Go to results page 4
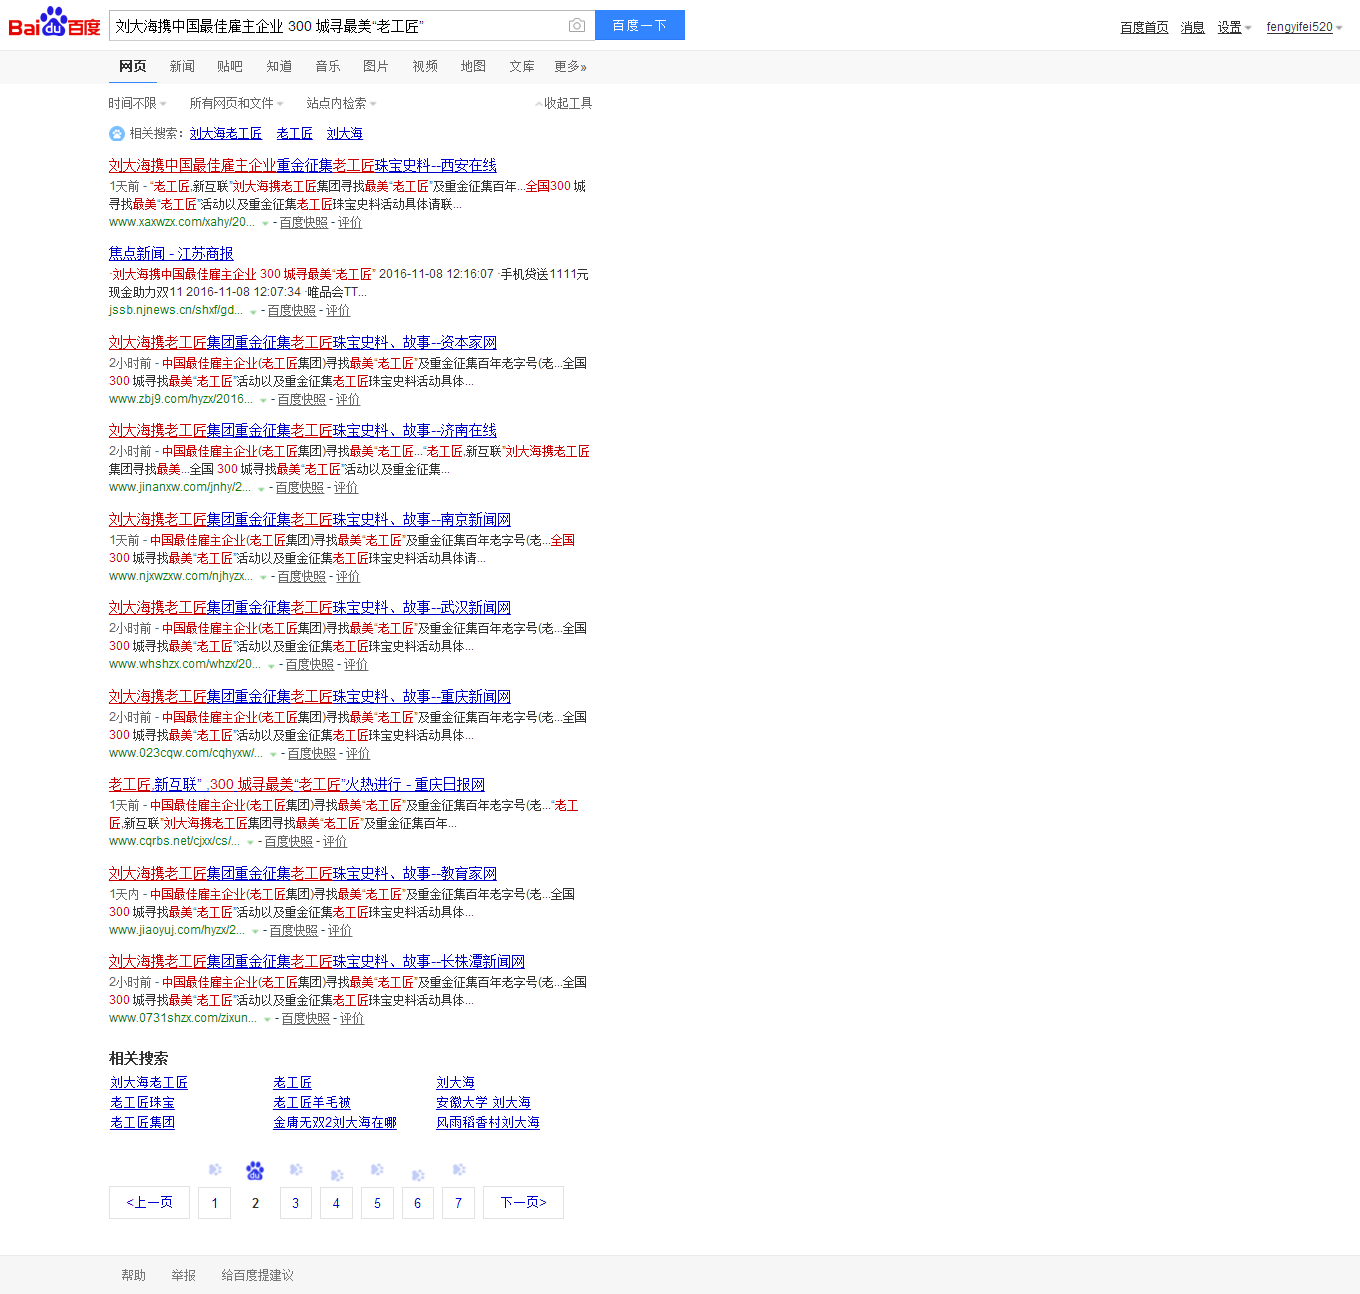The height and width of the screenshot is (1294, 1360). pyautogui.click(x=336, y=1203)
